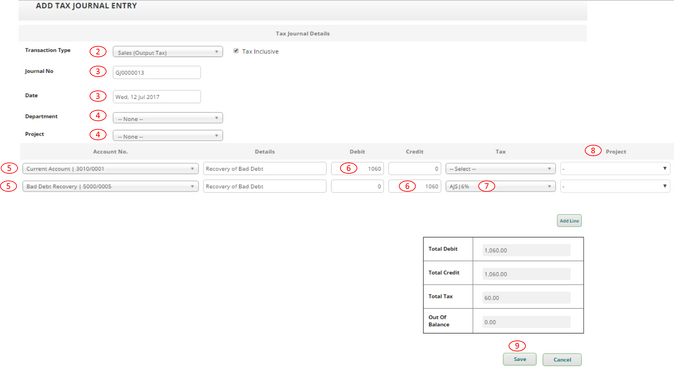This screenshot has width=674, height=368.
Task: Open the Tax dropdown showing AJS|6%
Action: click(x=500, y=187)
